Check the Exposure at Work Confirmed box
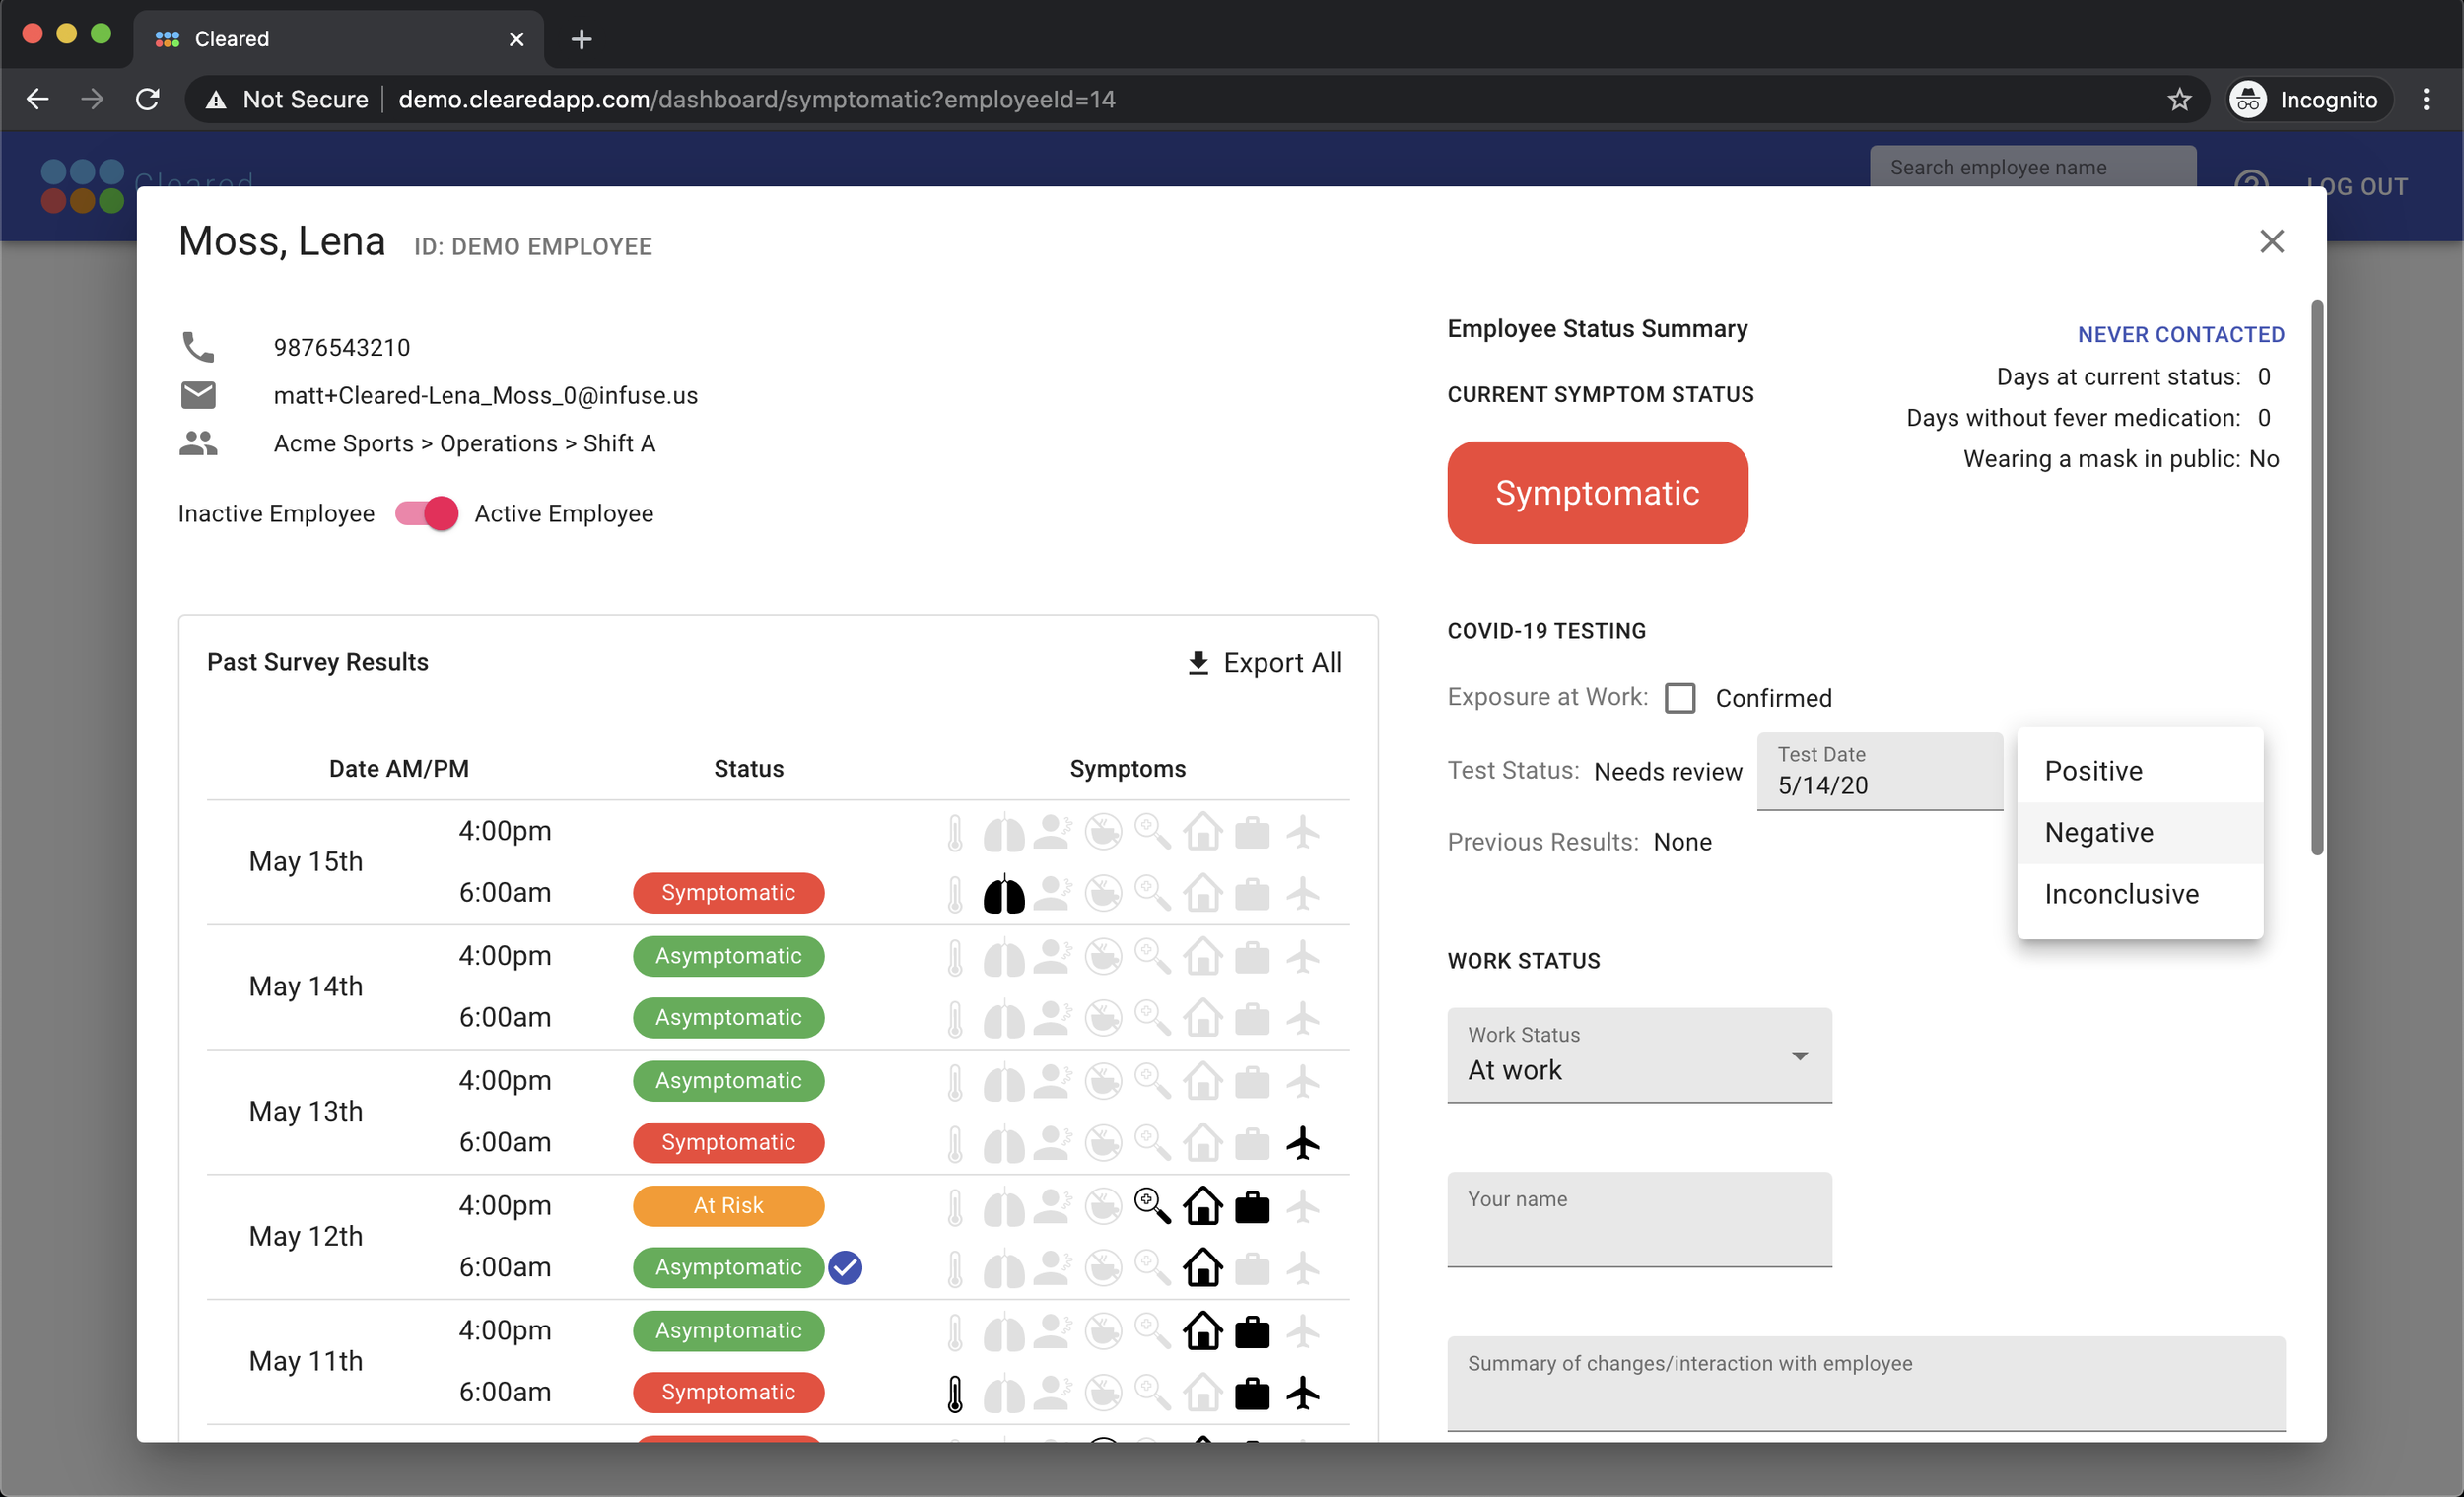 1680,698
